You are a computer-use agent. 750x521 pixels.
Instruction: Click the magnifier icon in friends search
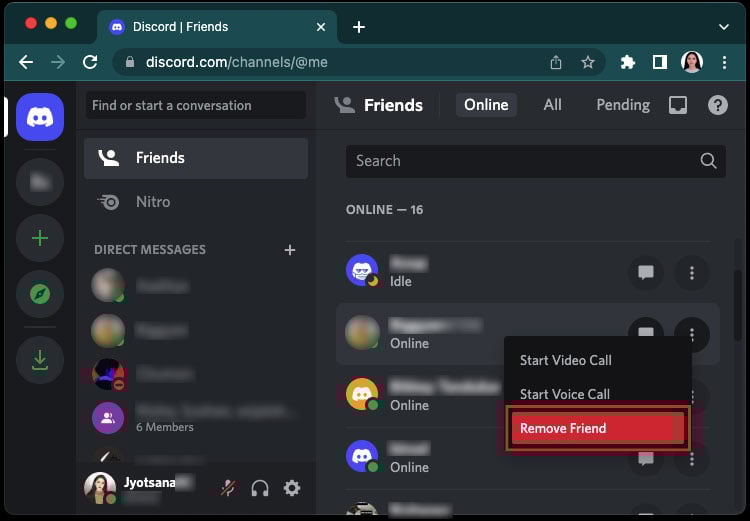point(708,161)
